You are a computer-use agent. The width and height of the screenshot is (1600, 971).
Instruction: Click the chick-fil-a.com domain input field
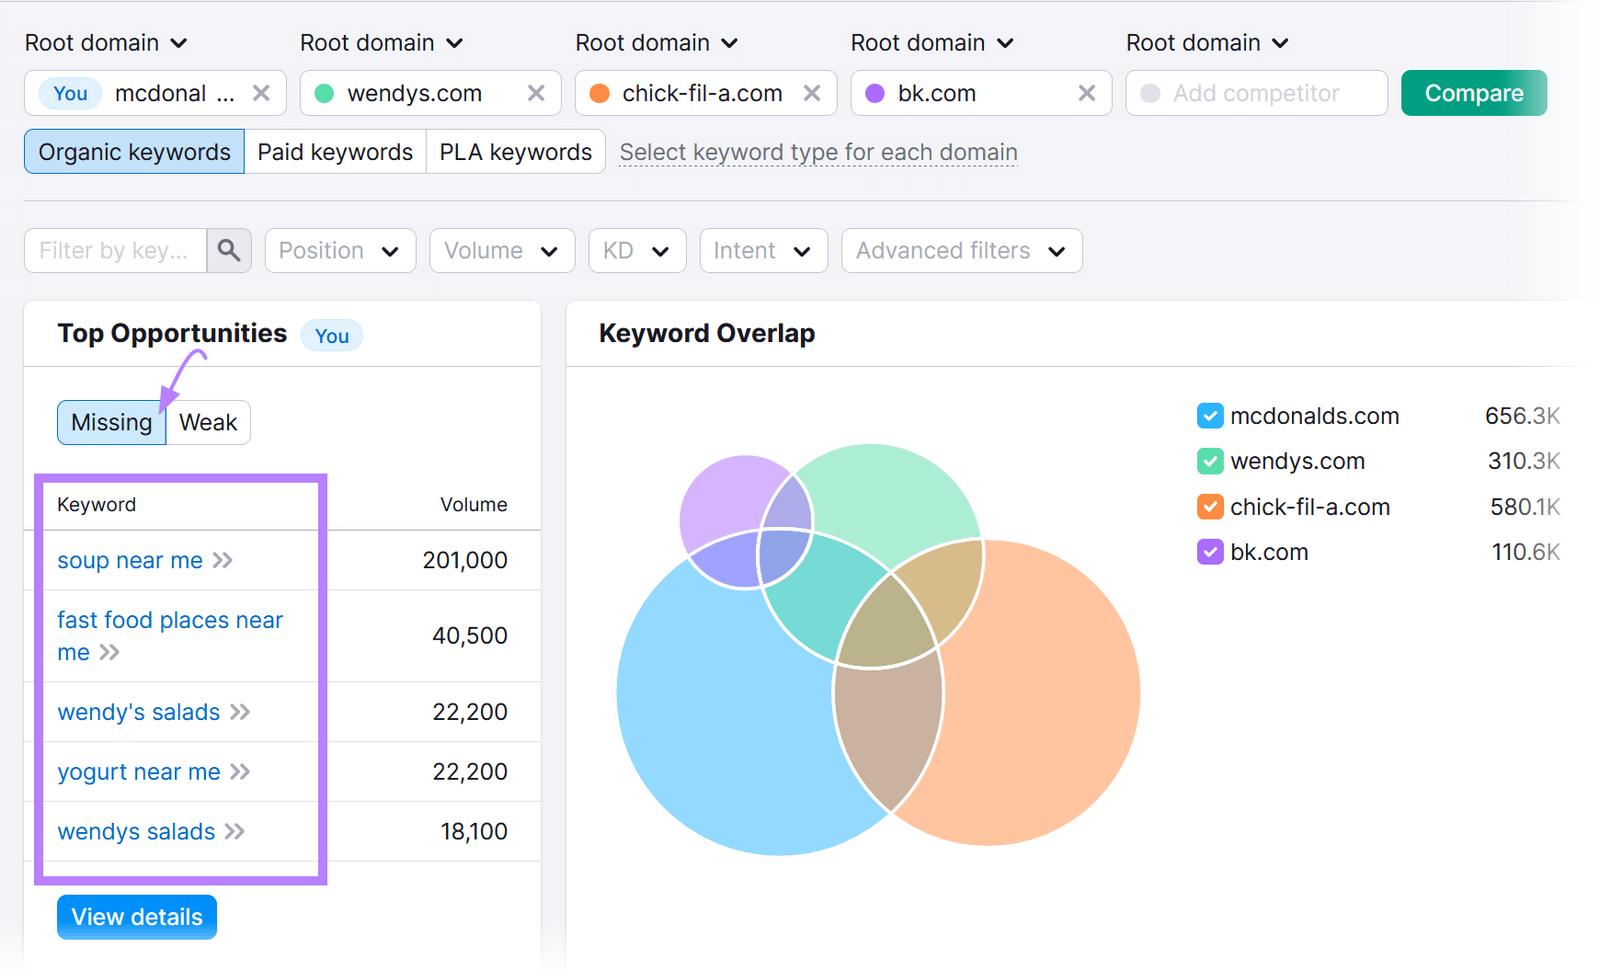(706, 93)
